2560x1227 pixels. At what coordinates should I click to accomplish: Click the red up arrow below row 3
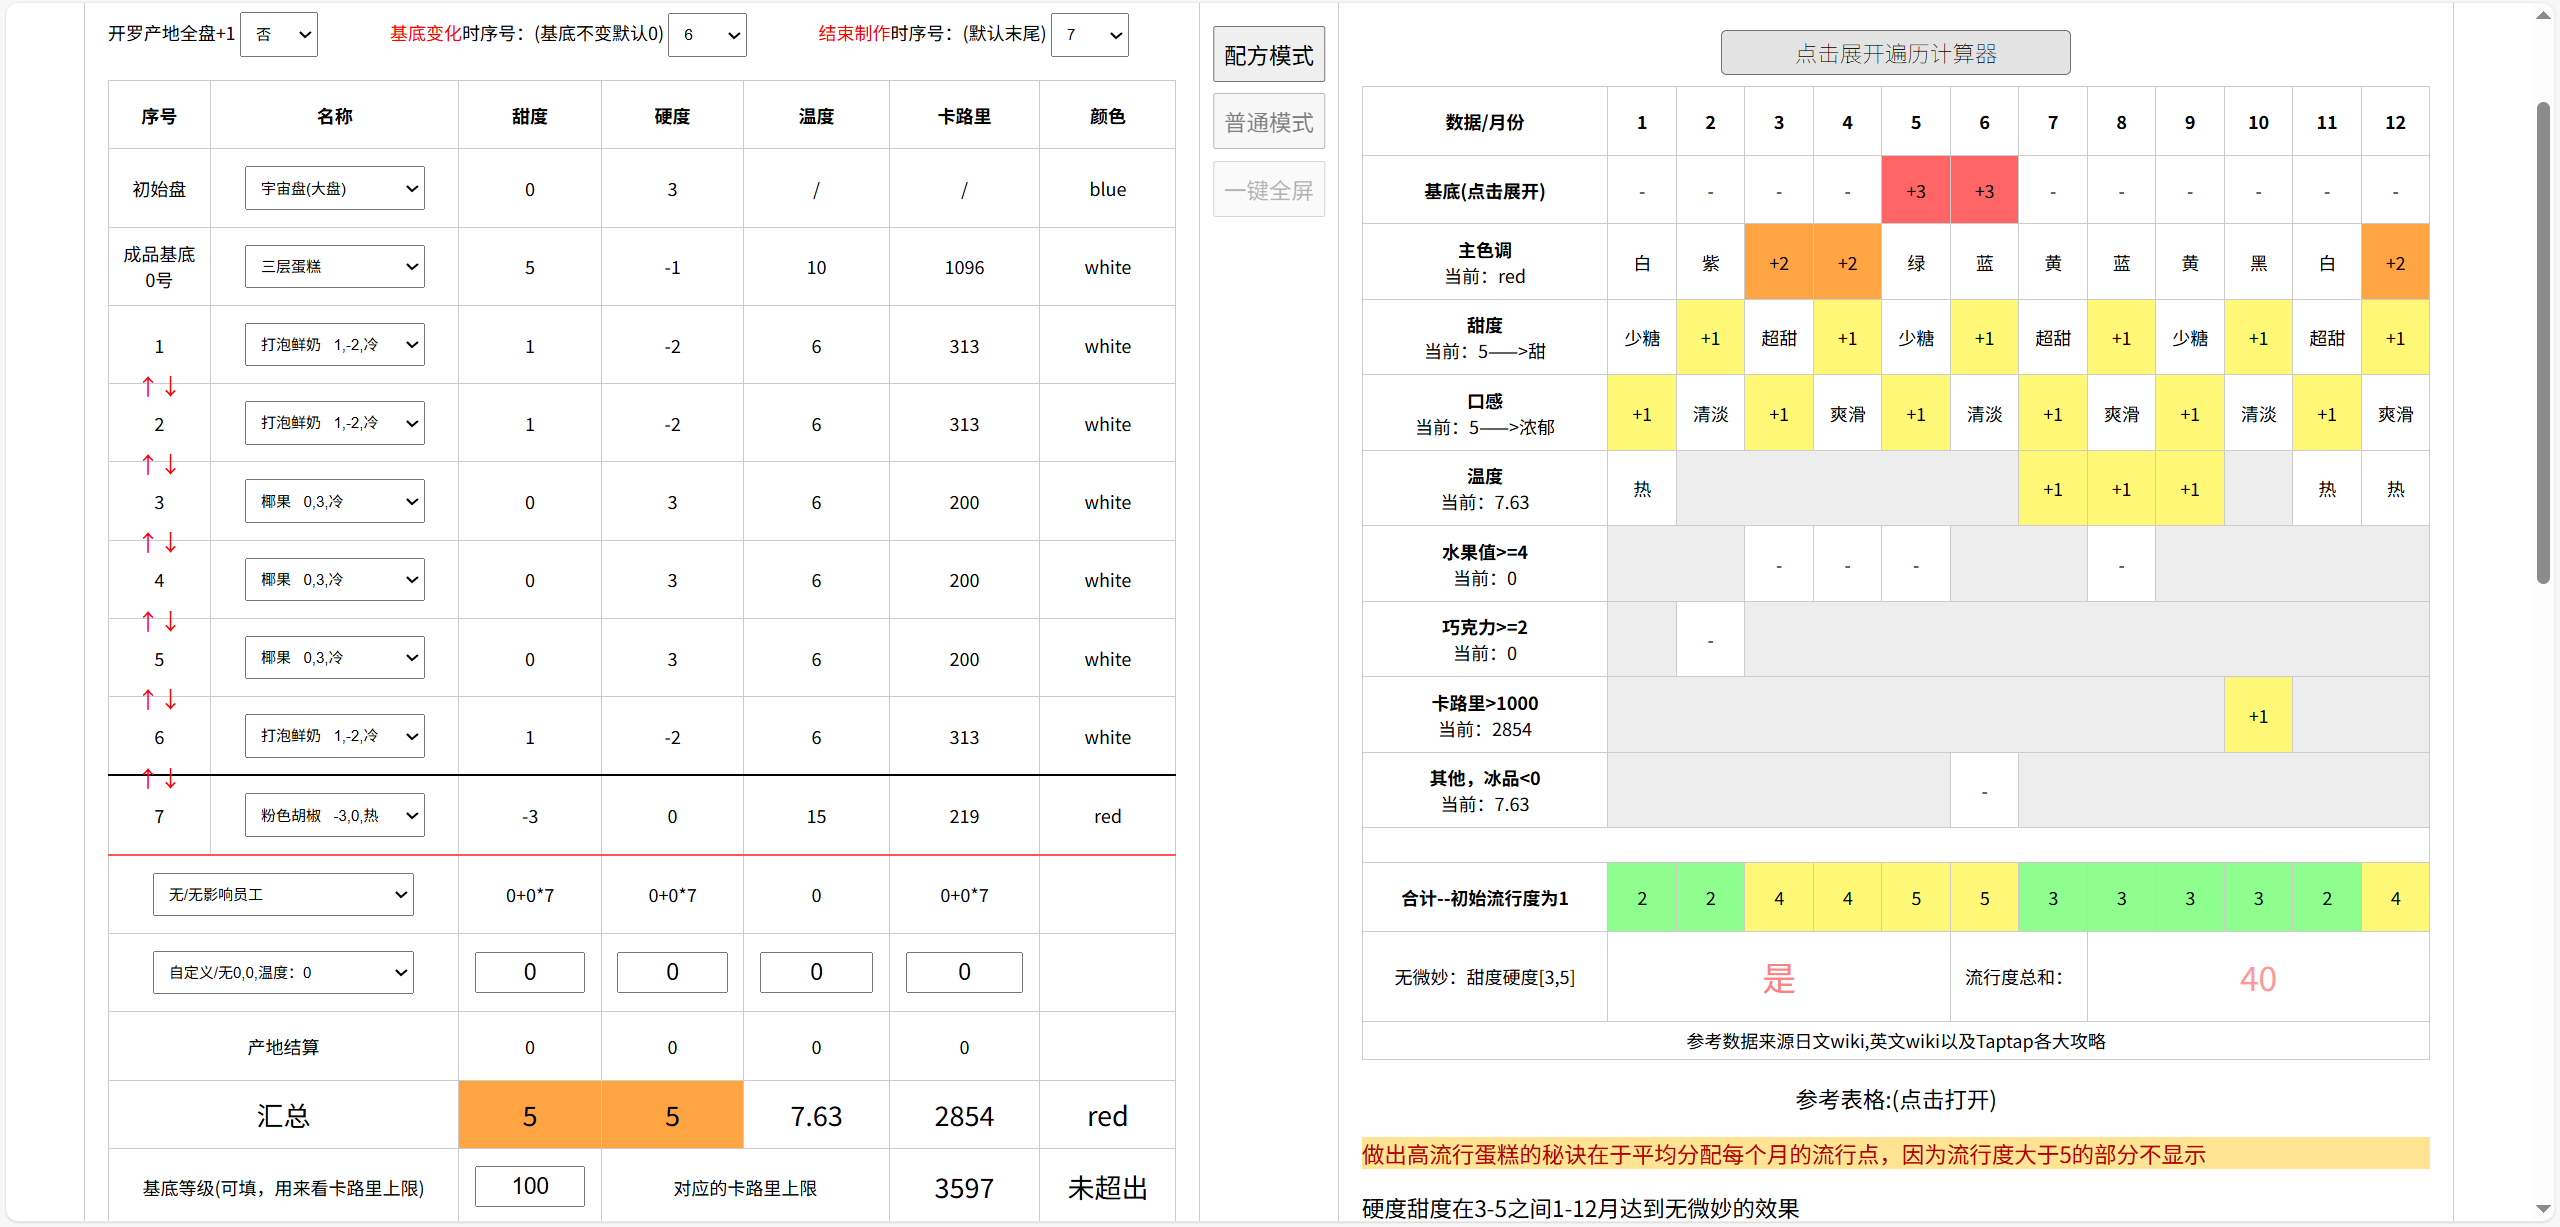click(x=148, y=542)
